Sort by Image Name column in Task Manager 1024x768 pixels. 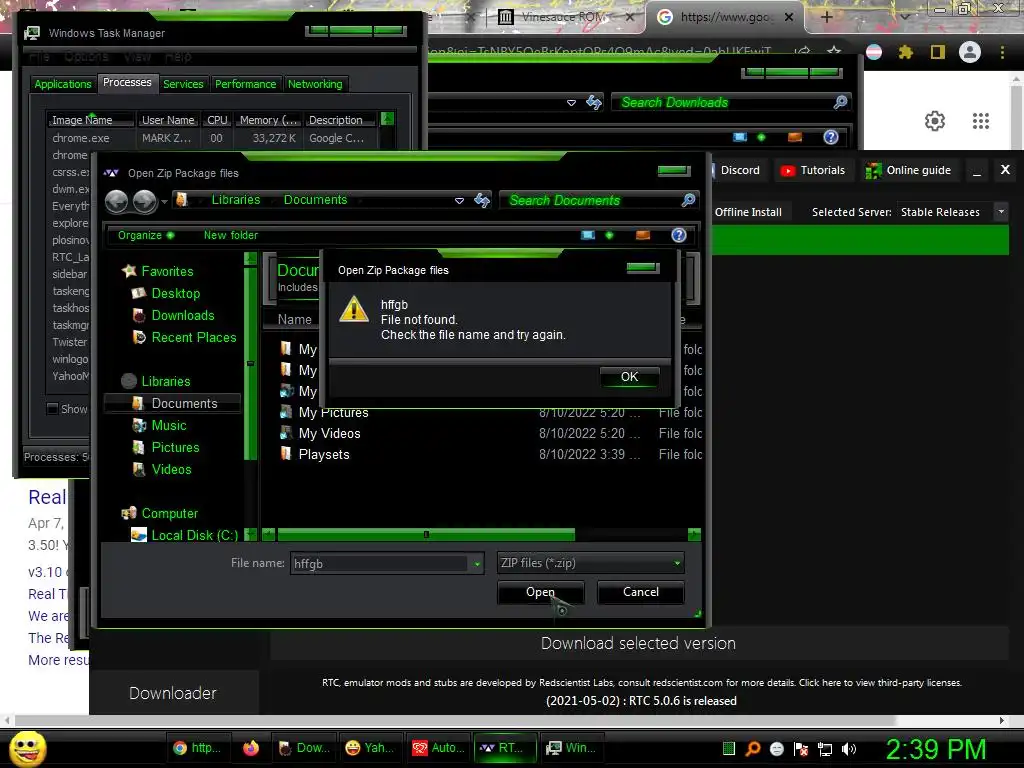[x=91, y=120]
